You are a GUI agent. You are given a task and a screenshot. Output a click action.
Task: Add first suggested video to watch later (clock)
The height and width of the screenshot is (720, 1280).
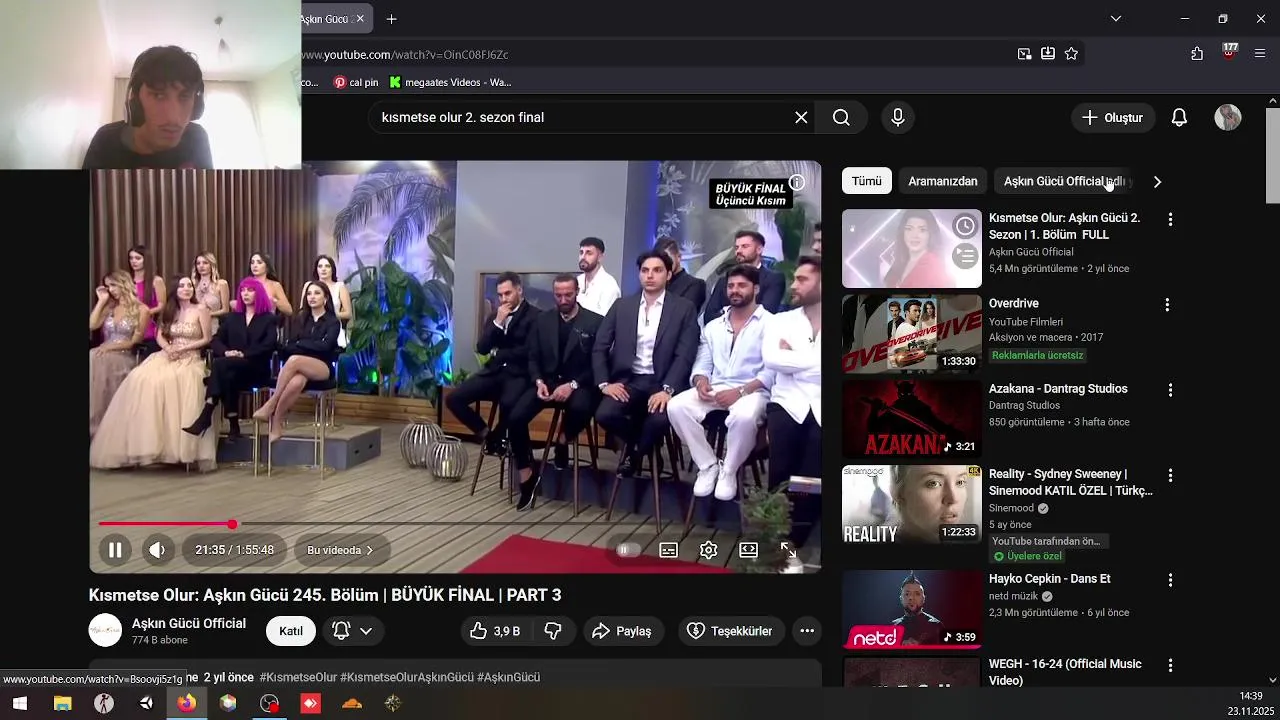pos(965,226)
